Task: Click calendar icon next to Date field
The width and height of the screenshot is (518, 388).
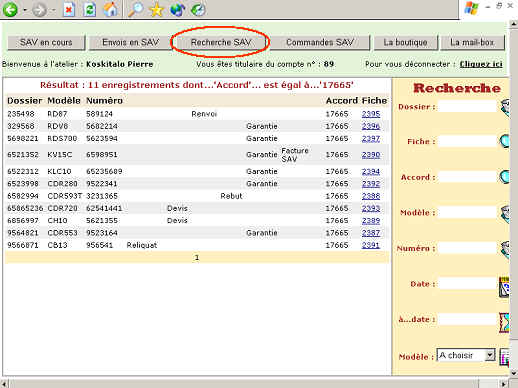Action: 504,287
